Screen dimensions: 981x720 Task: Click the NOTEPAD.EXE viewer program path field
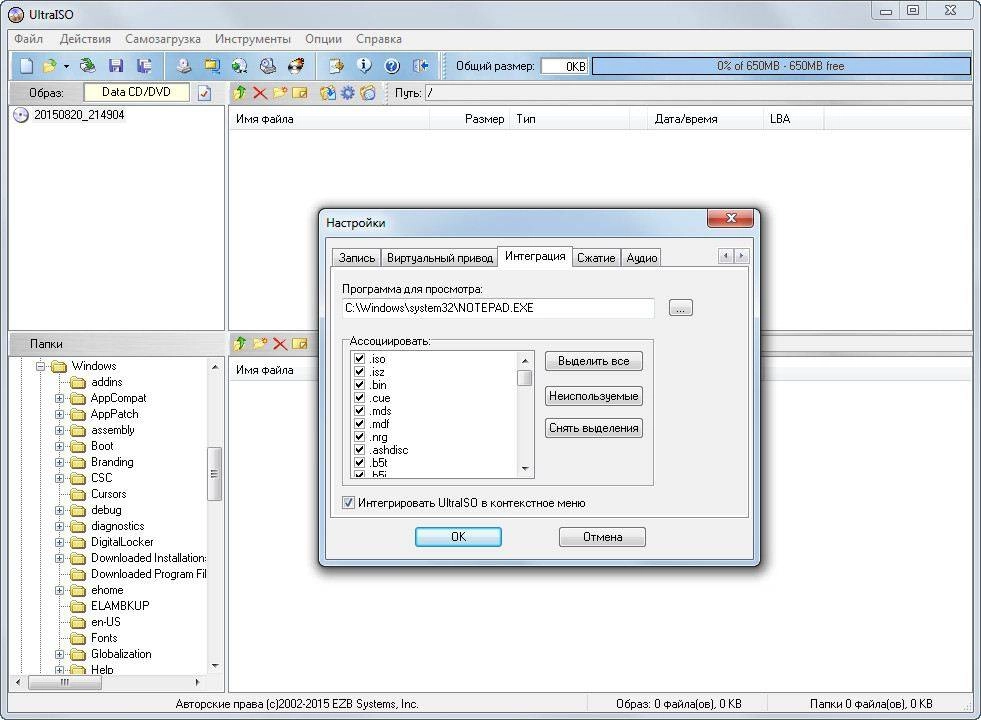(498, 308)
